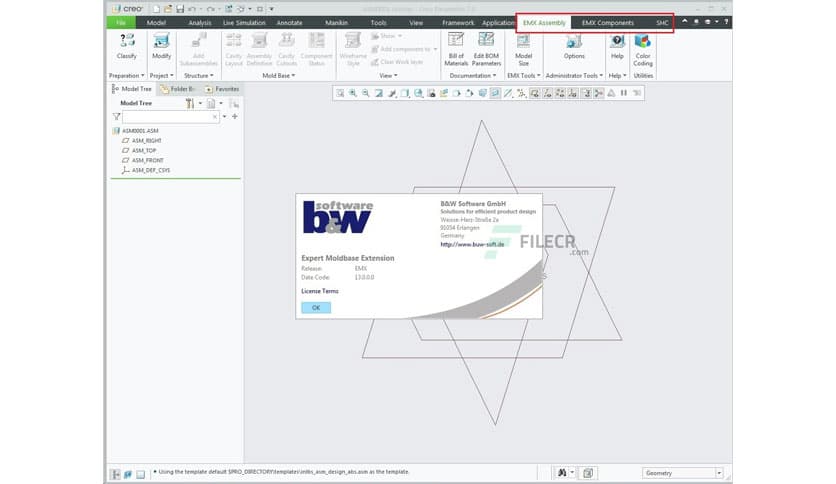Open the www.buw-soft.de link
Screen dimensions: 836x484
(x=472, y=245)
